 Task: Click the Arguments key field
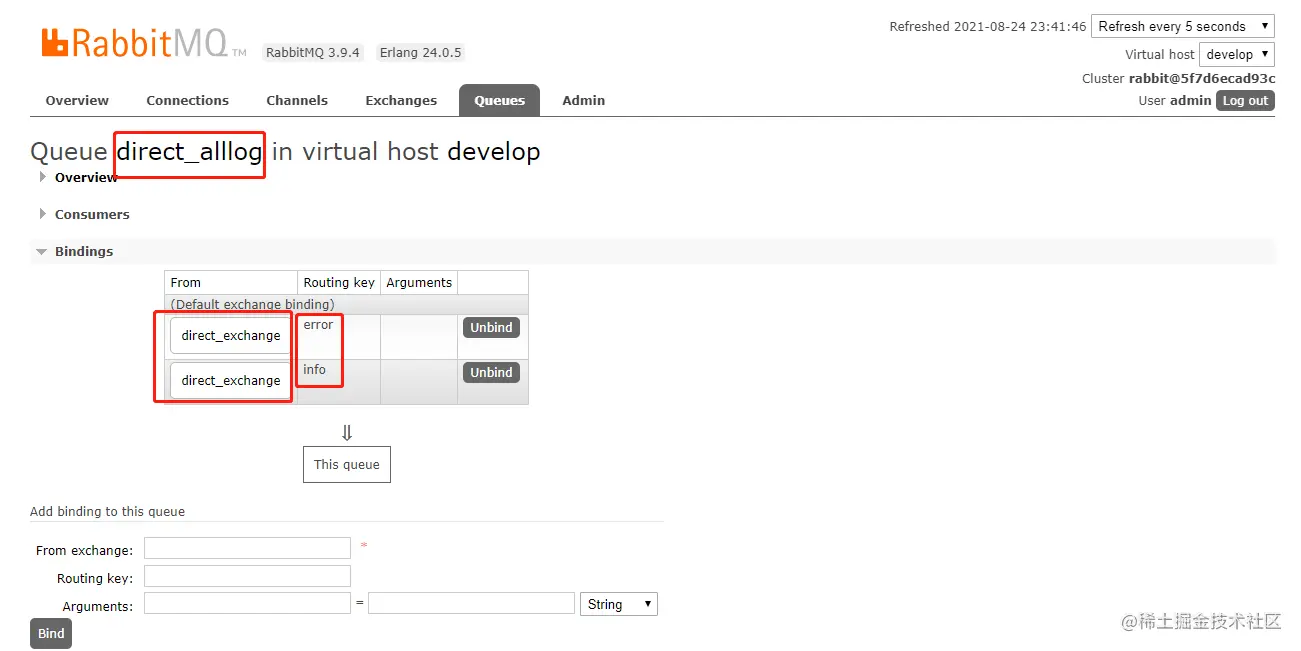(x=247, y=603)
